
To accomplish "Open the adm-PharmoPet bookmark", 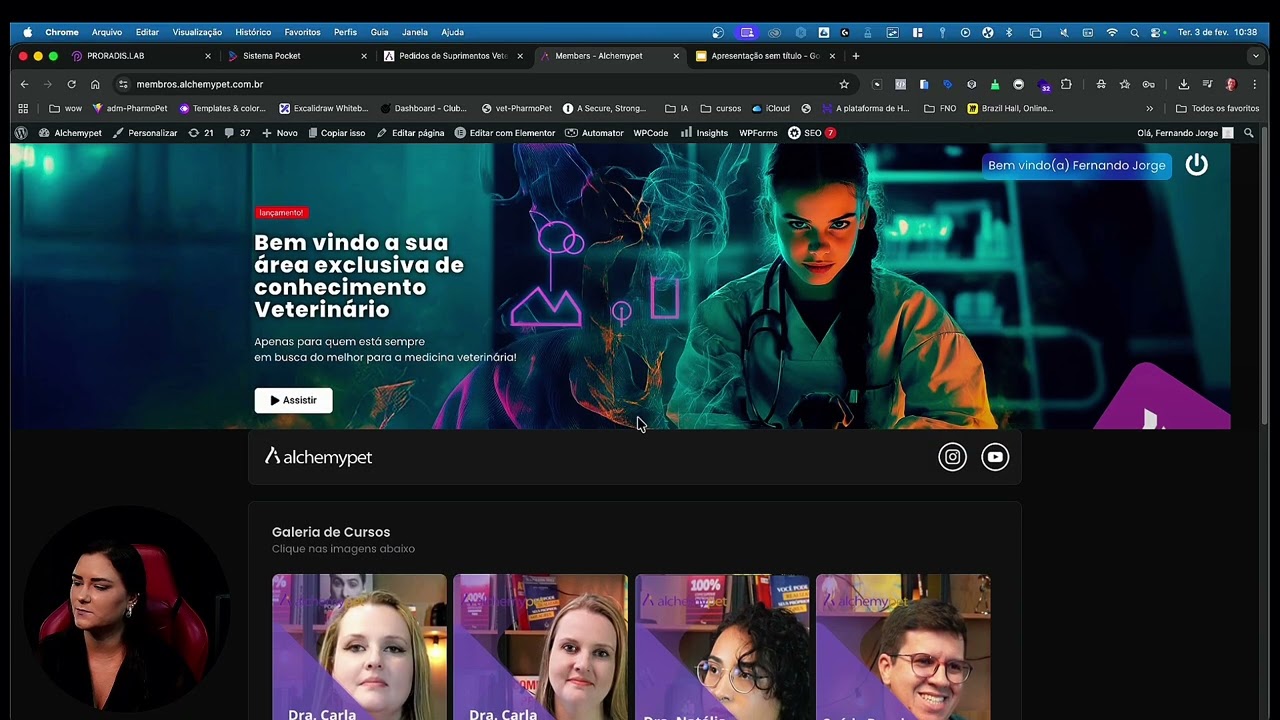I will coord(130,108).
